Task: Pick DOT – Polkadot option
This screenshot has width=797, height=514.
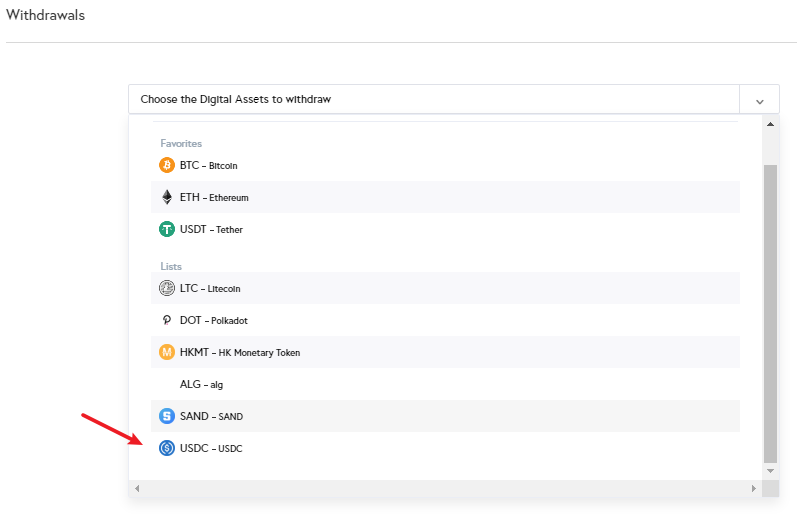Action: click(445, 320)
